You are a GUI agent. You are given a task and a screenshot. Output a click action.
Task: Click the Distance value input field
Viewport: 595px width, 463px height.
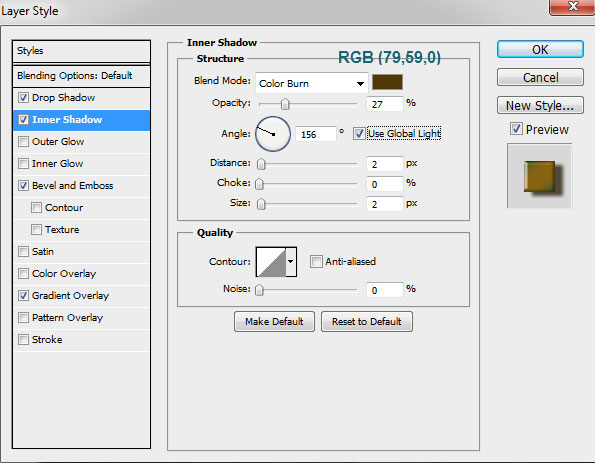coord(384,164)
